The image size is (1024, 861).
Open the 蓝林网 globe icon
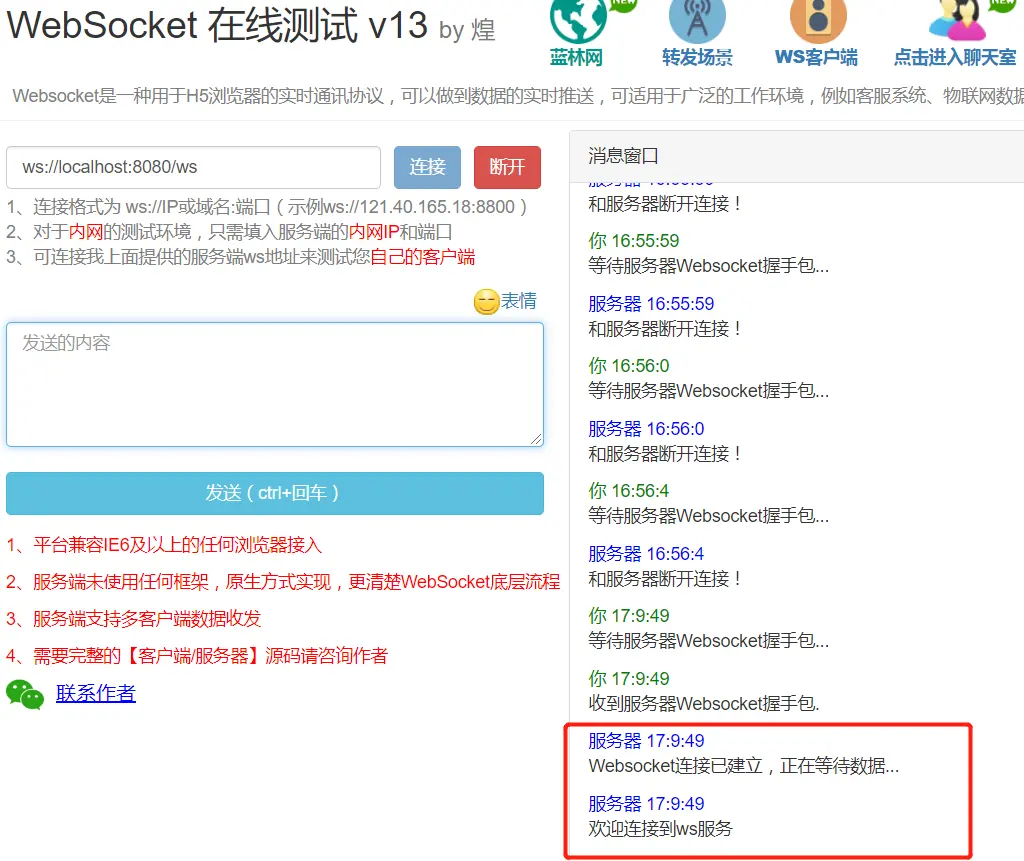pyautogui.click(x=578, y=20)
